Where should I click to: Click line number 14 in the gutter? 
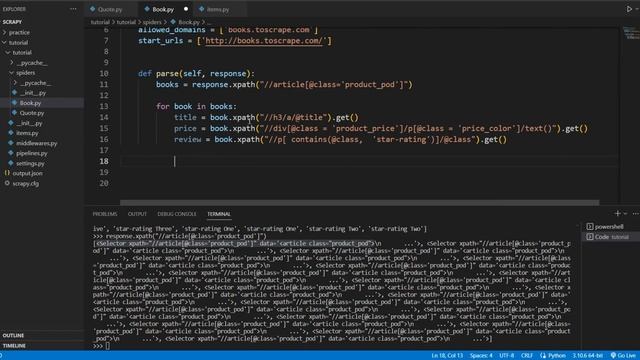[104, 118]
